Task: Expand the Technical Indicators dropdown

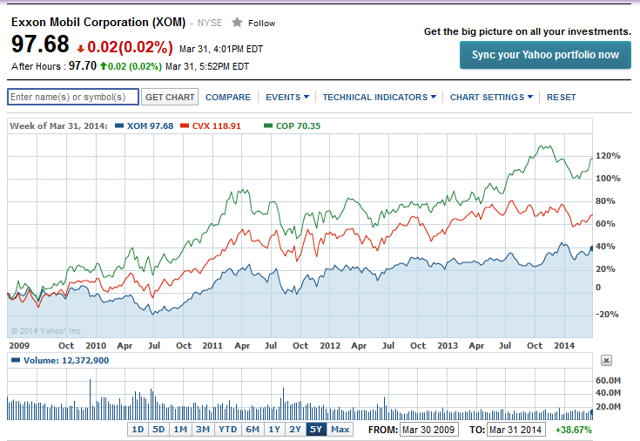Action: point(379,97)
